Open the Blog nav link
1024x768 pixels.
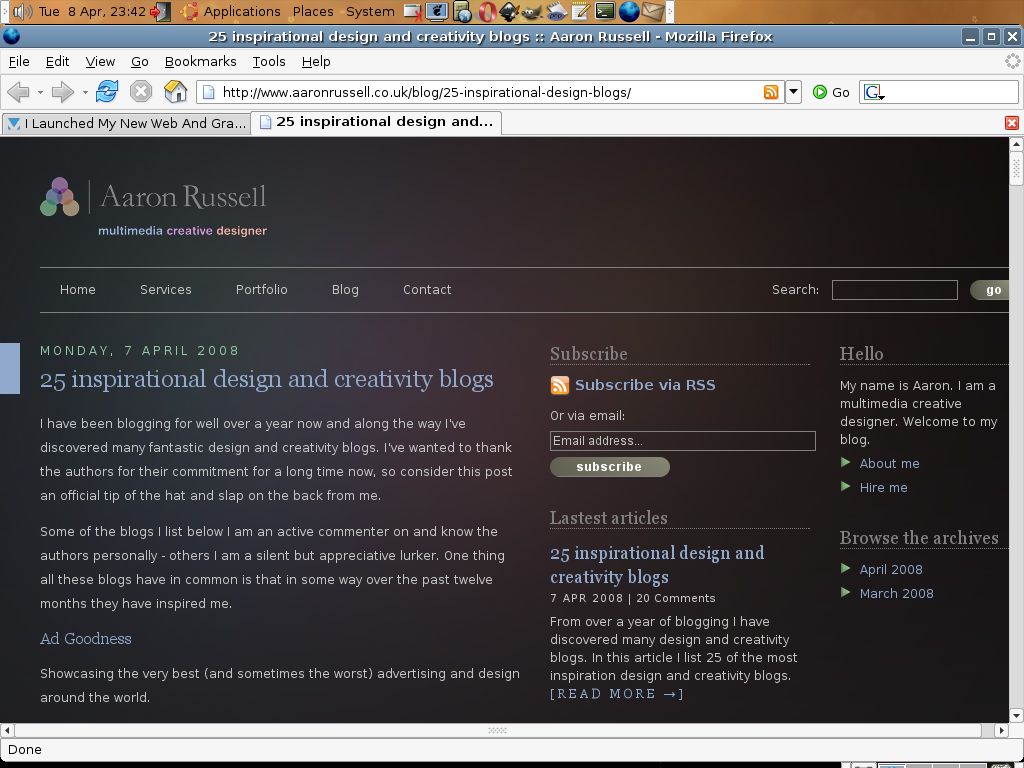tap(345, 289)
